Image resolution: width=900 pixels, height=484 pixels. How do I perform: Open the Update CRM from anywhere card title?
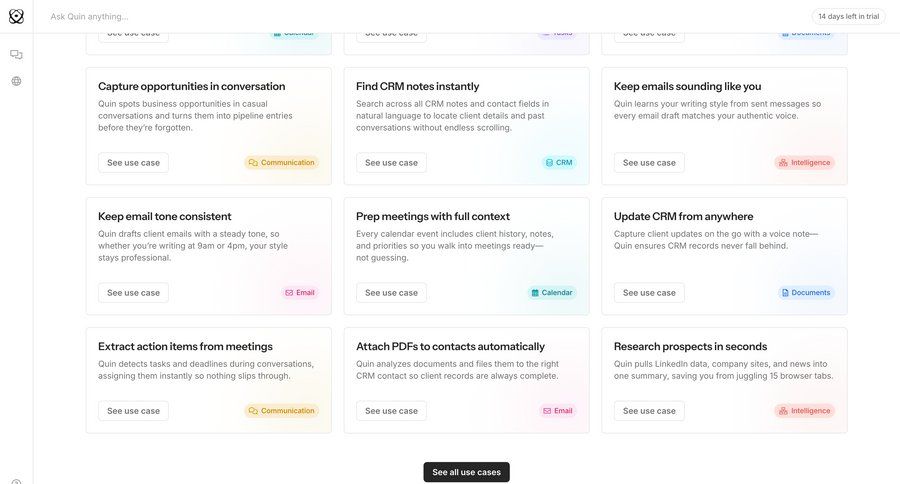[x=683, y=216]
